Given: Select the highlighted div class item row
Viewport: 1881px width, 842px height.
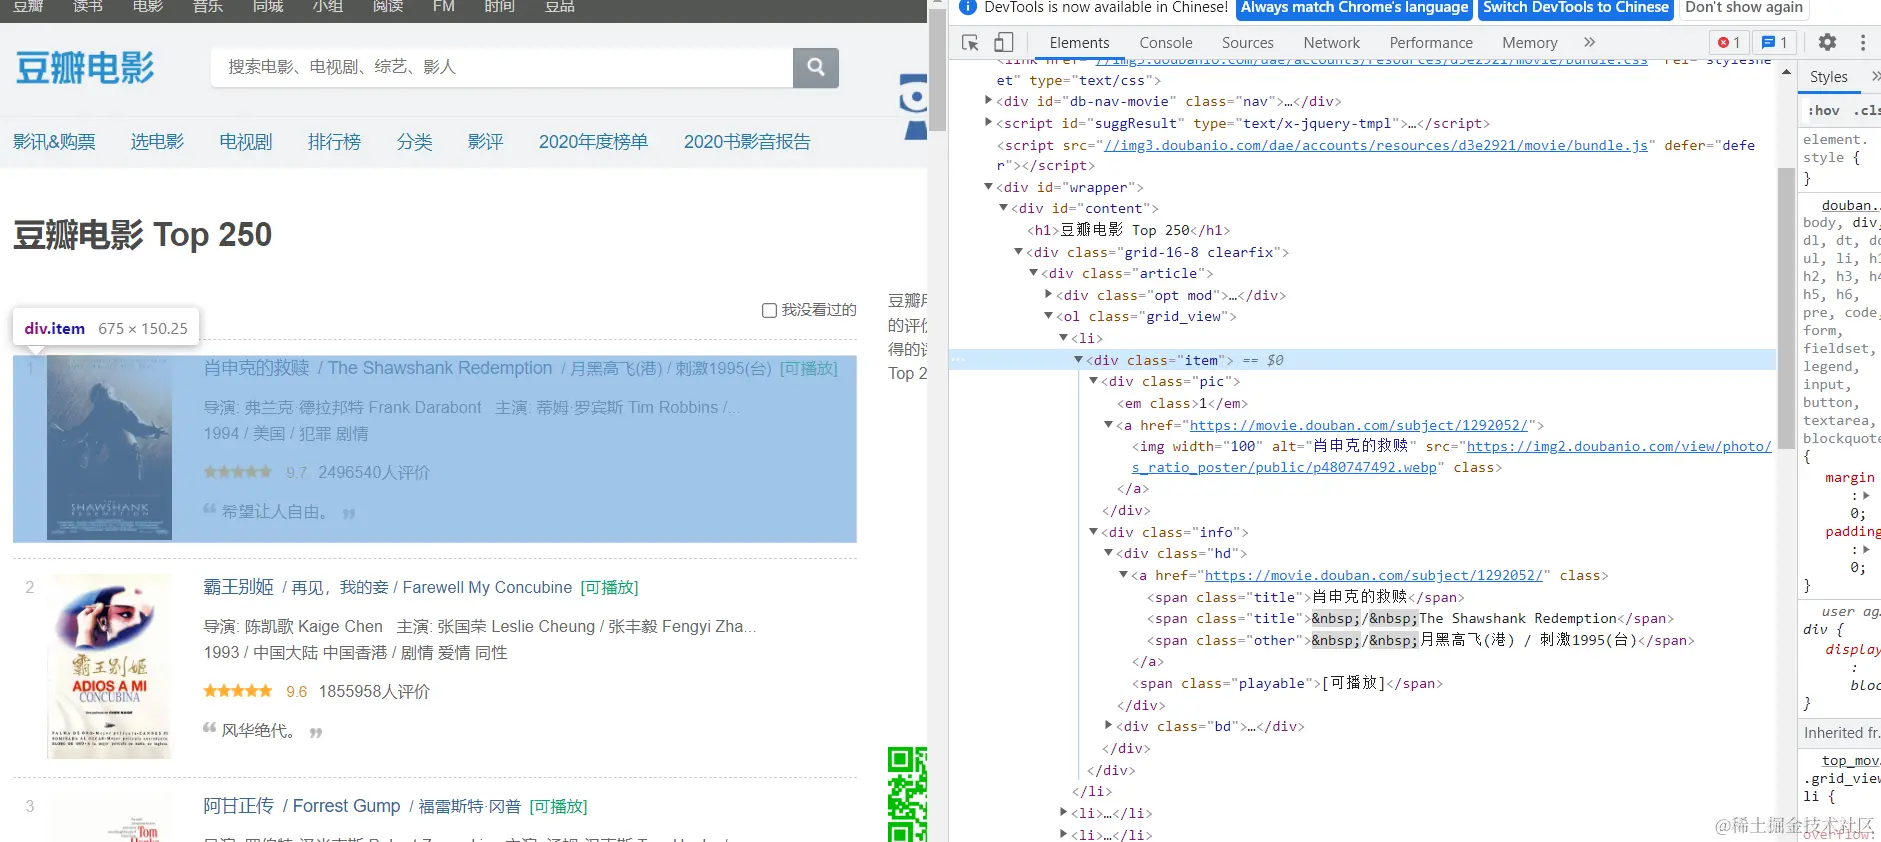Looking at the screenshot, I should click(1362, 360).
